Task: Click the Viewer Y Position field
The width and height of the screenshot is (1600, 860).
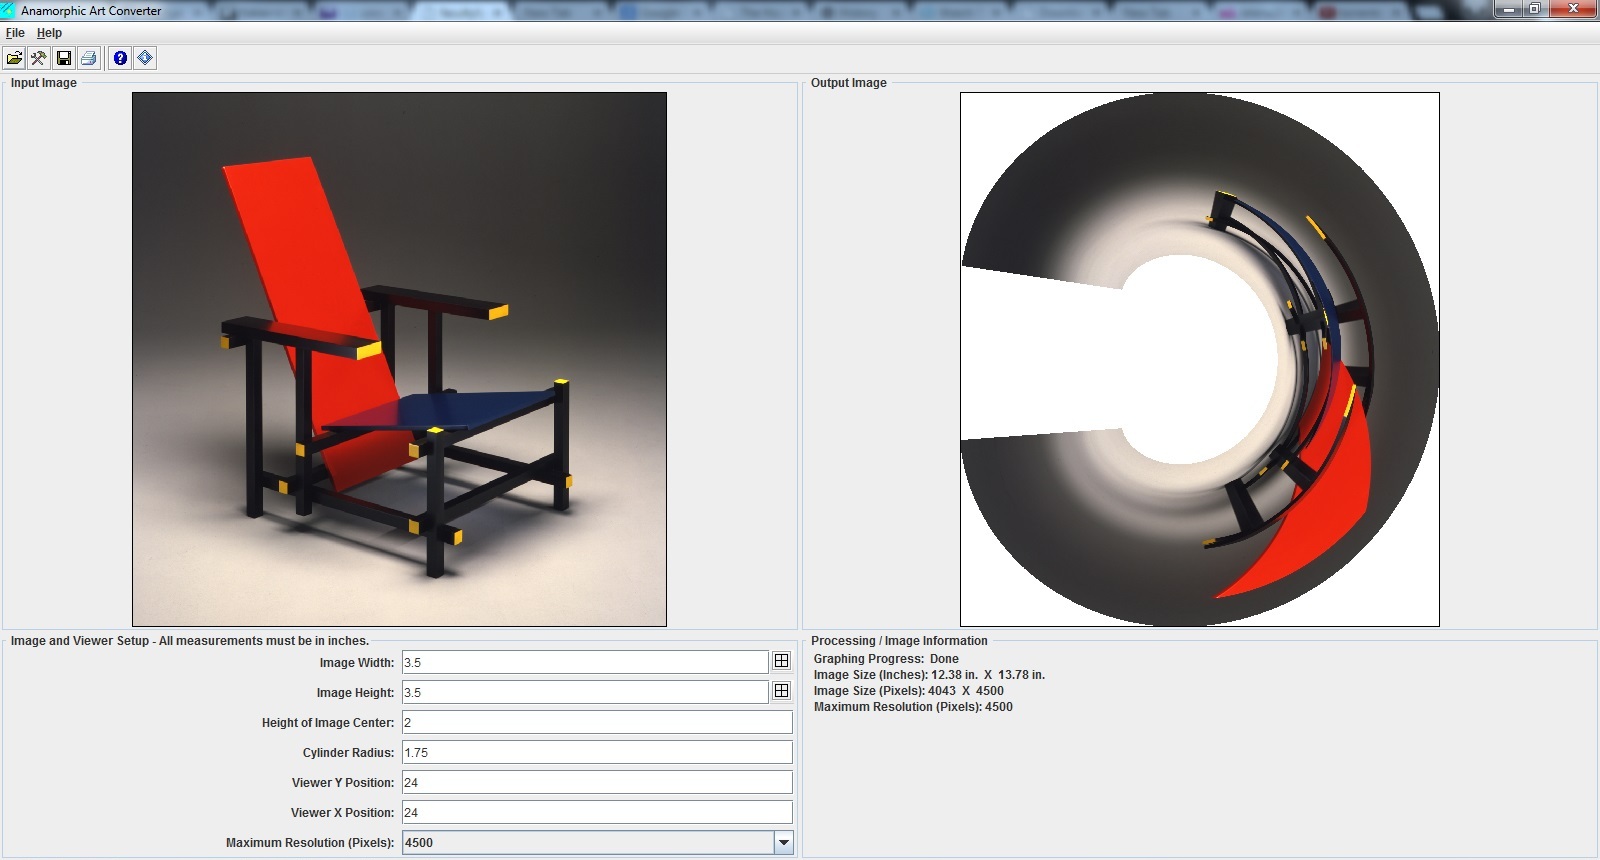Action: [x=597, y=782]
